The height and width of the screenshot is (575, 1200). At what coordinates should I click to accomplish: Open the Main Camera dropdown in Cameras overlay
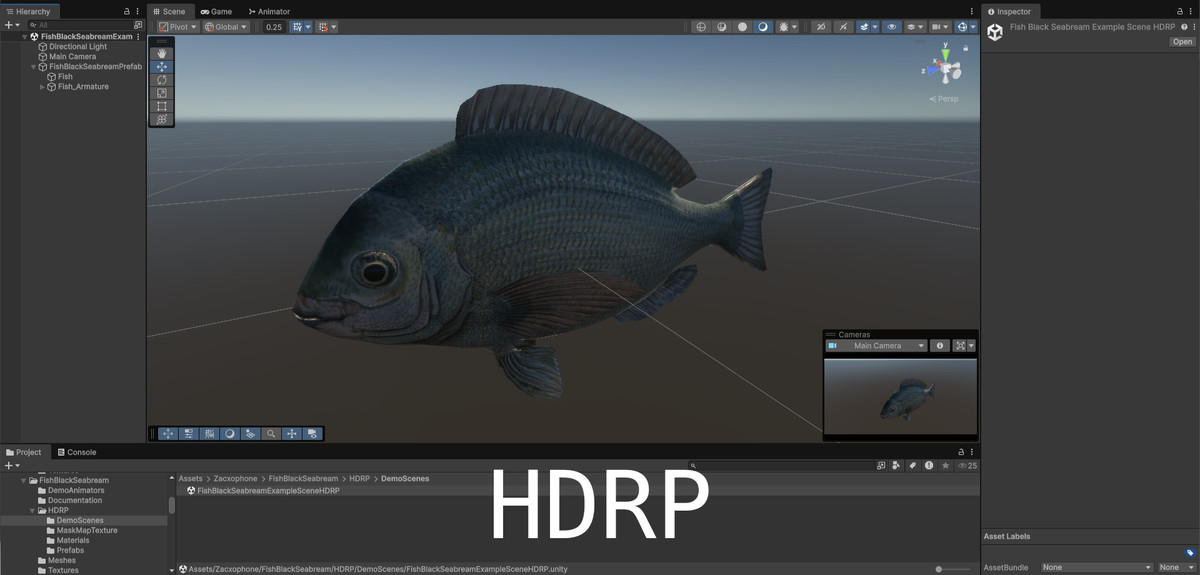[x=876, y=346]
